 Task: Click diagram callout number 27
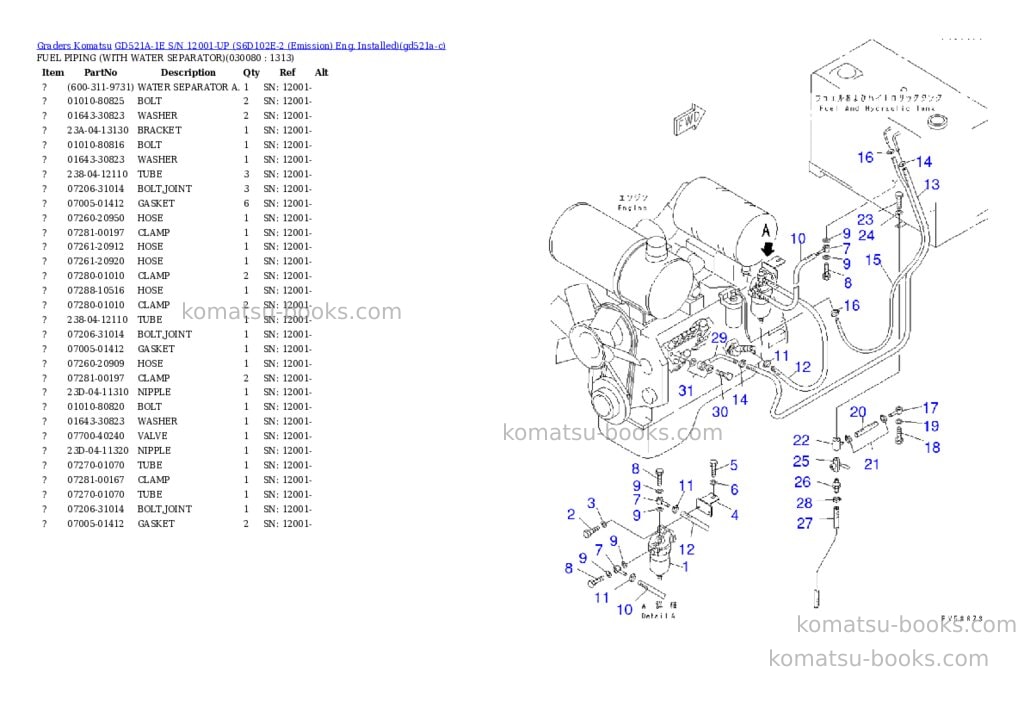coord(805,523)
